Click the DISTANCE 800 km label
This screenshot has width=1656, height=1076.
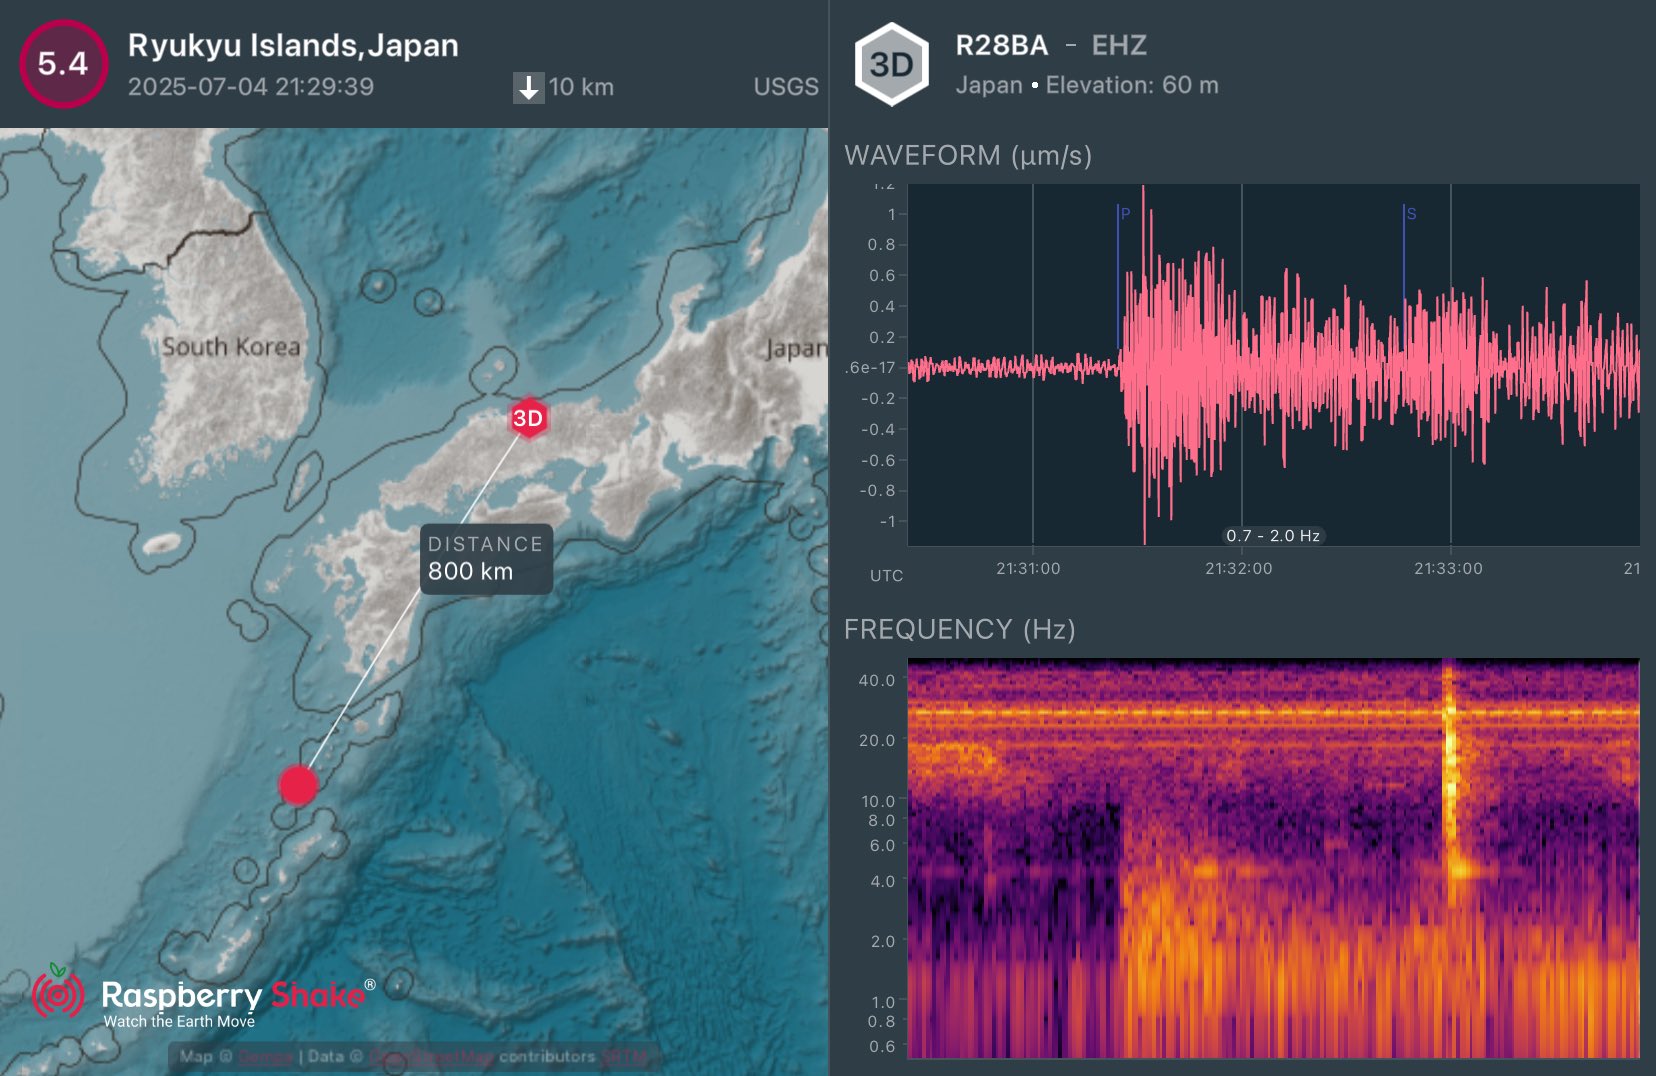coord(486,559)
